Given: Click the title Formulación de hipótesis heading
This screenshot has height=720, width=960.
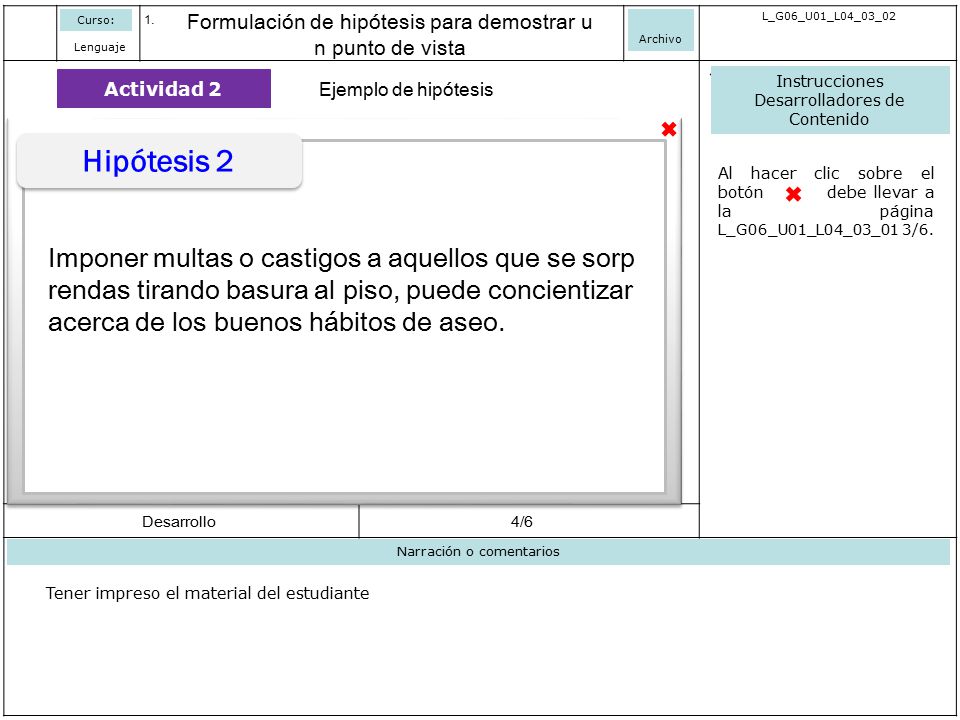Looking at the screenshot, I should [389, 35].
